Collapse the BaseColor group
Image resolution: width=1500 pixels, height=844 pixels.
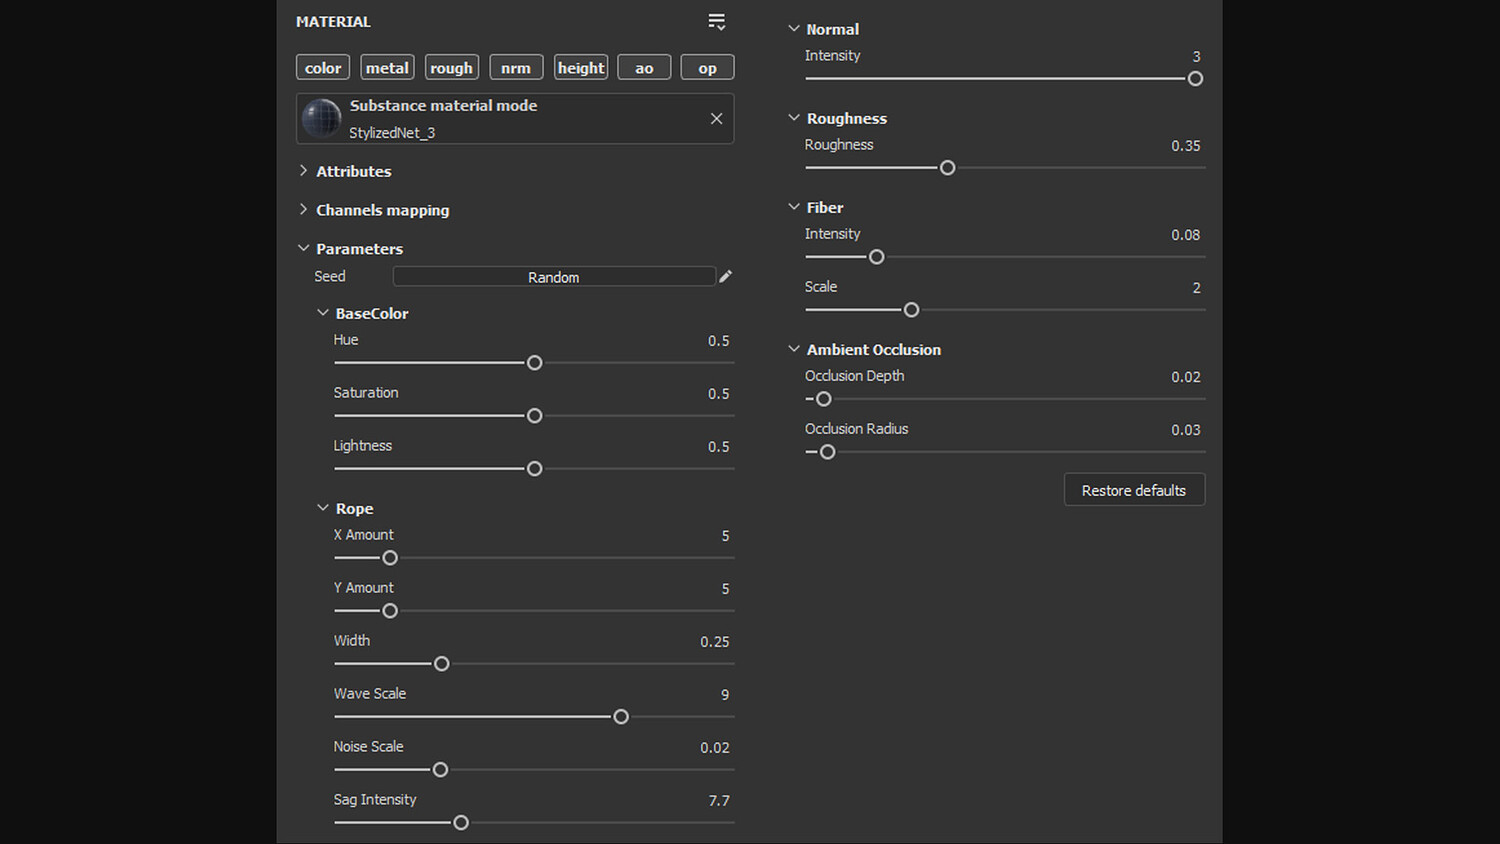322,313
